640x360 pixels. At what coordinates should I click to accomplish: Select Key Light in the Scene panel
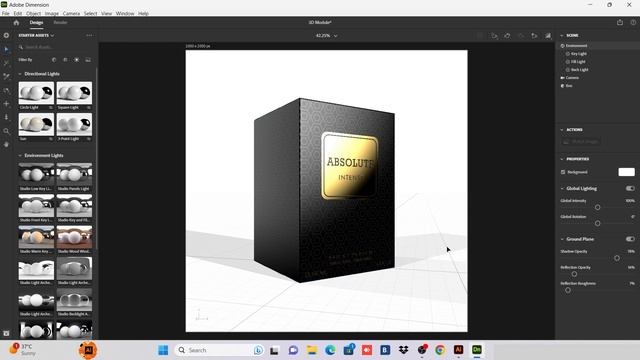578,54
